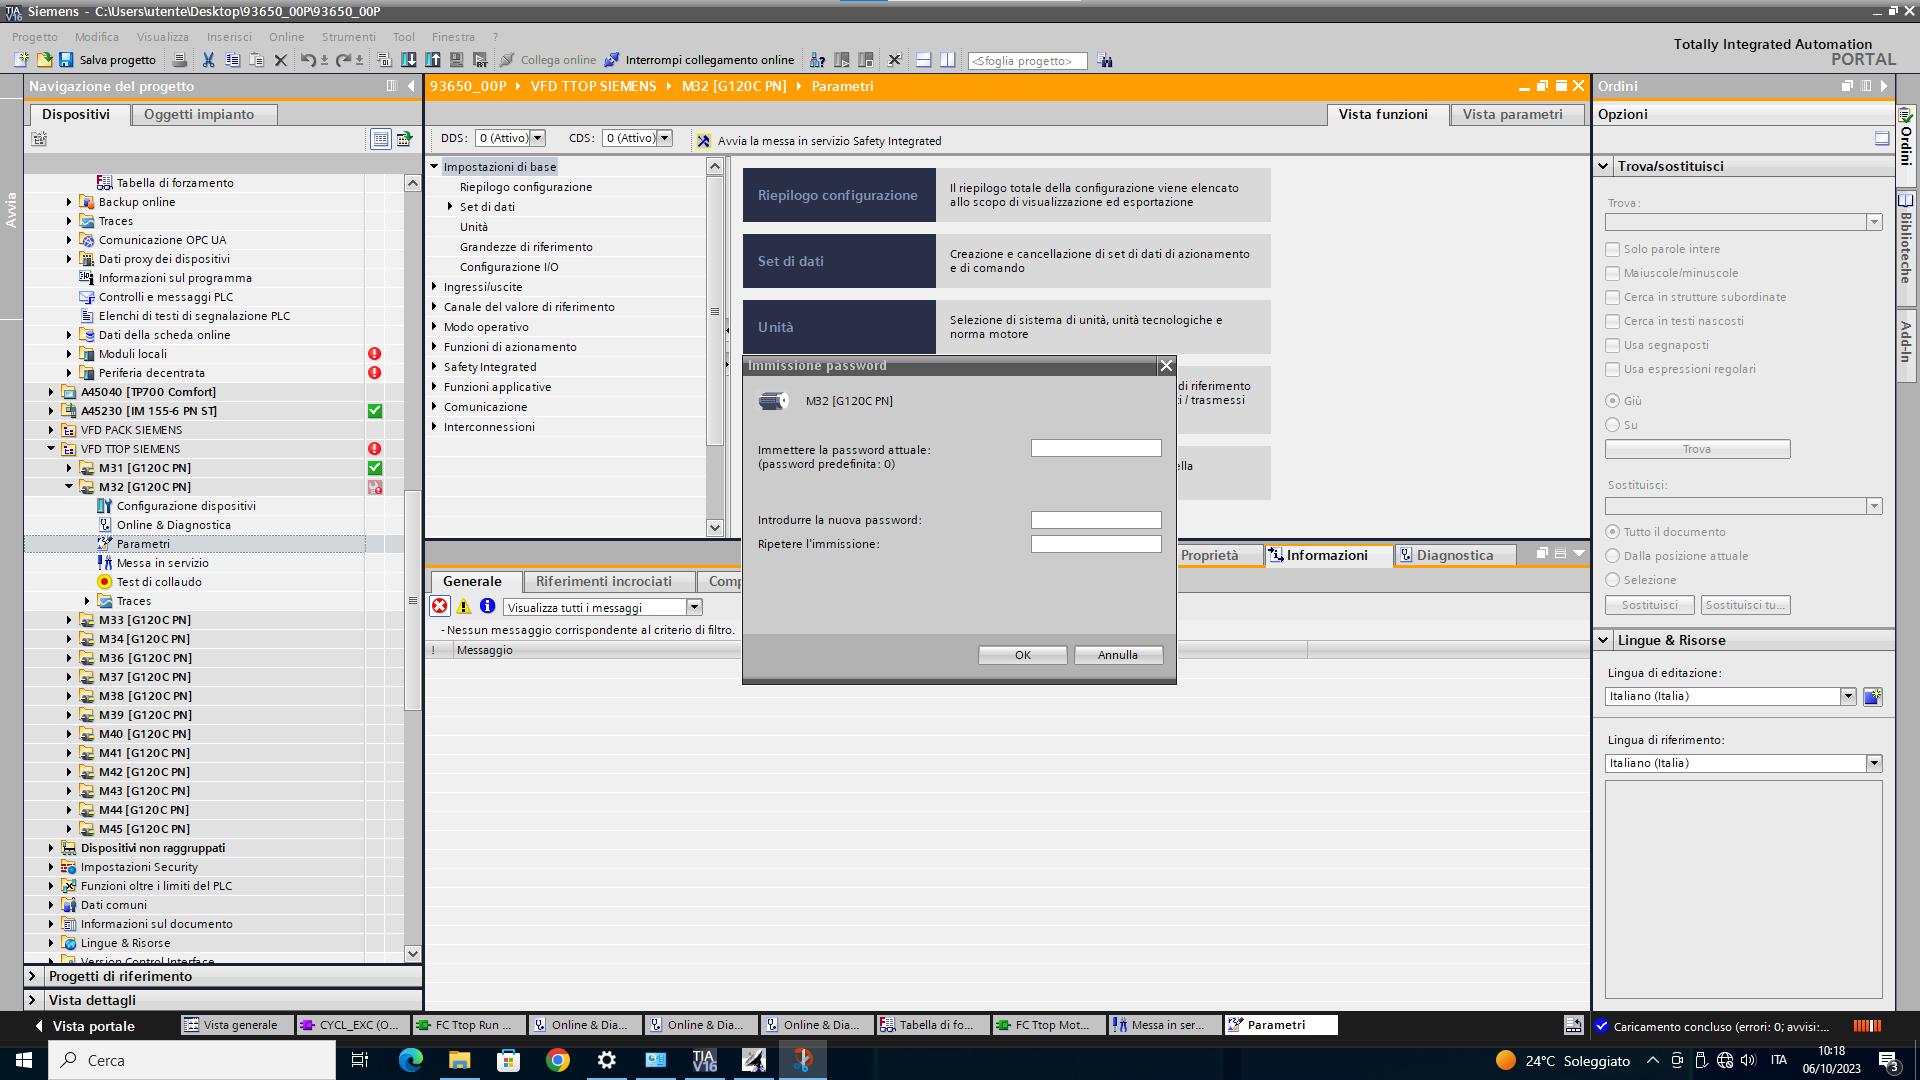Image resolution: width=1920 pixels, height=1080 pixels.
Task: Click the Trova button
Action: (x=1697, y=449)
